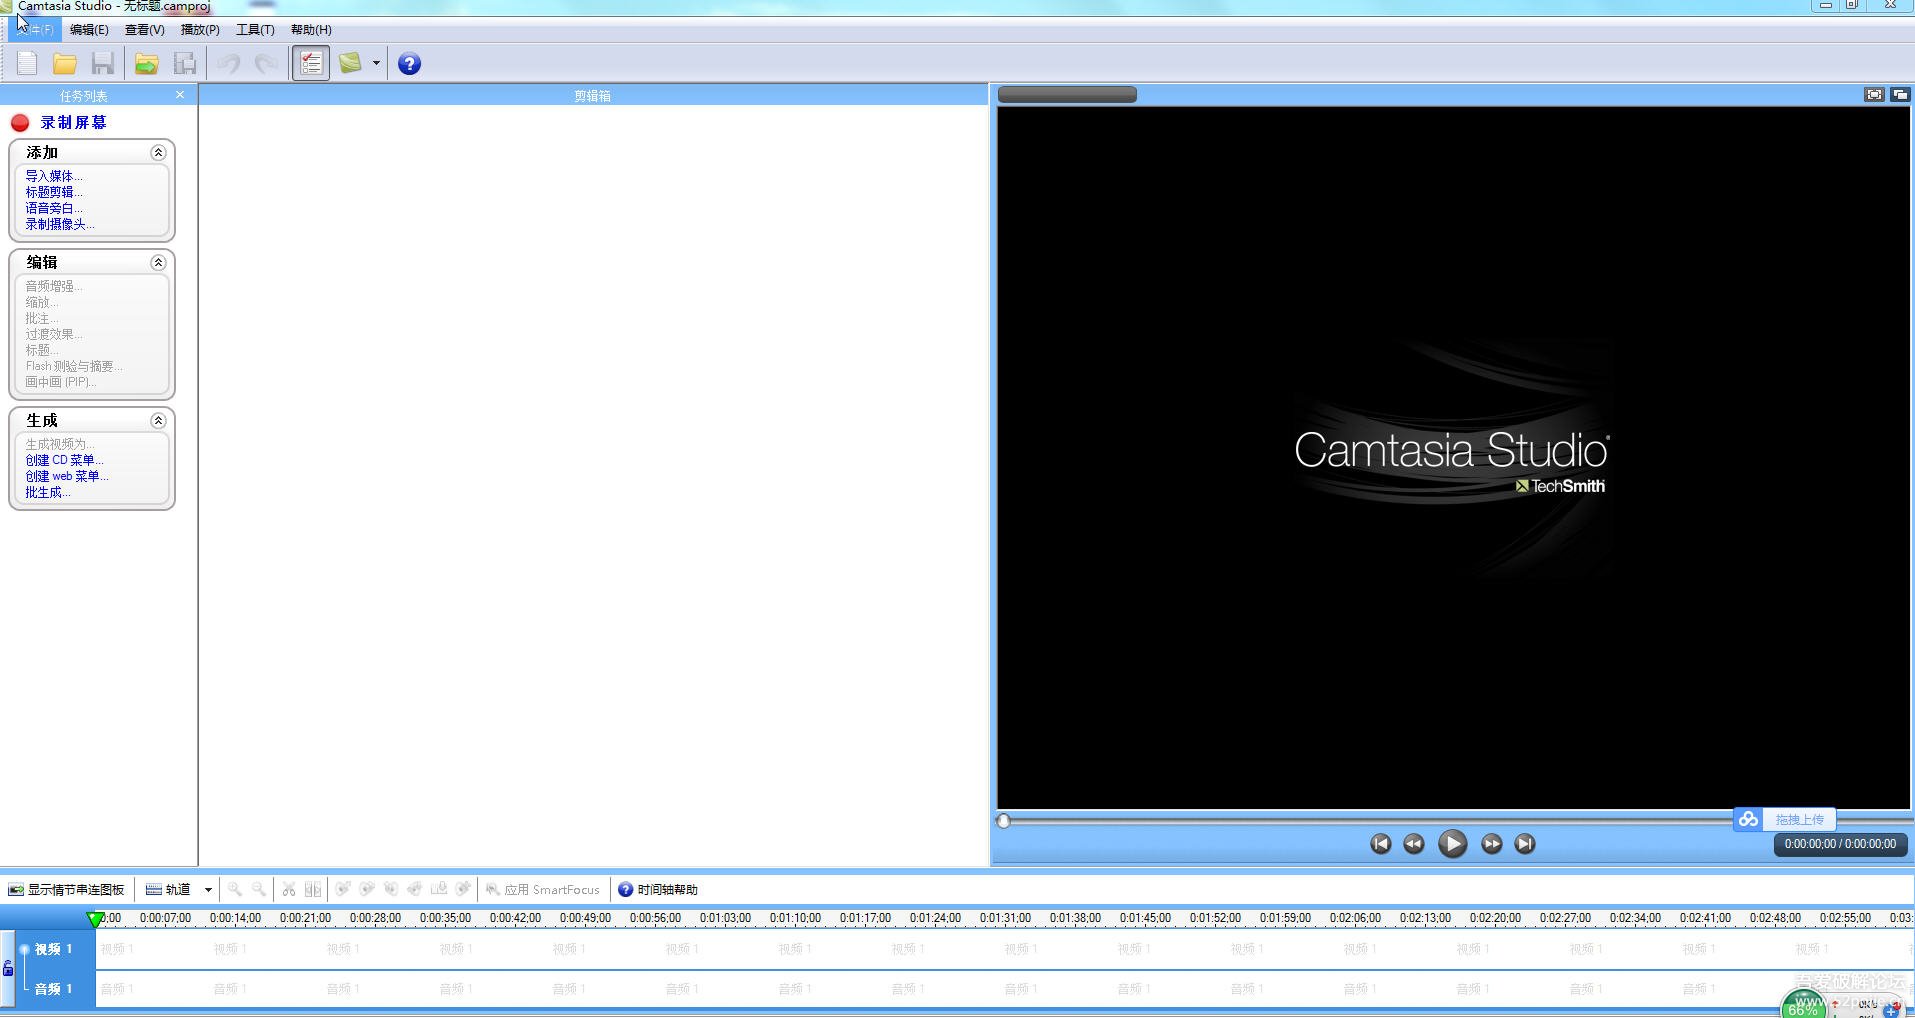1915x1018 pixels.
Task: Play the preview video
Action: [1452, 844]
